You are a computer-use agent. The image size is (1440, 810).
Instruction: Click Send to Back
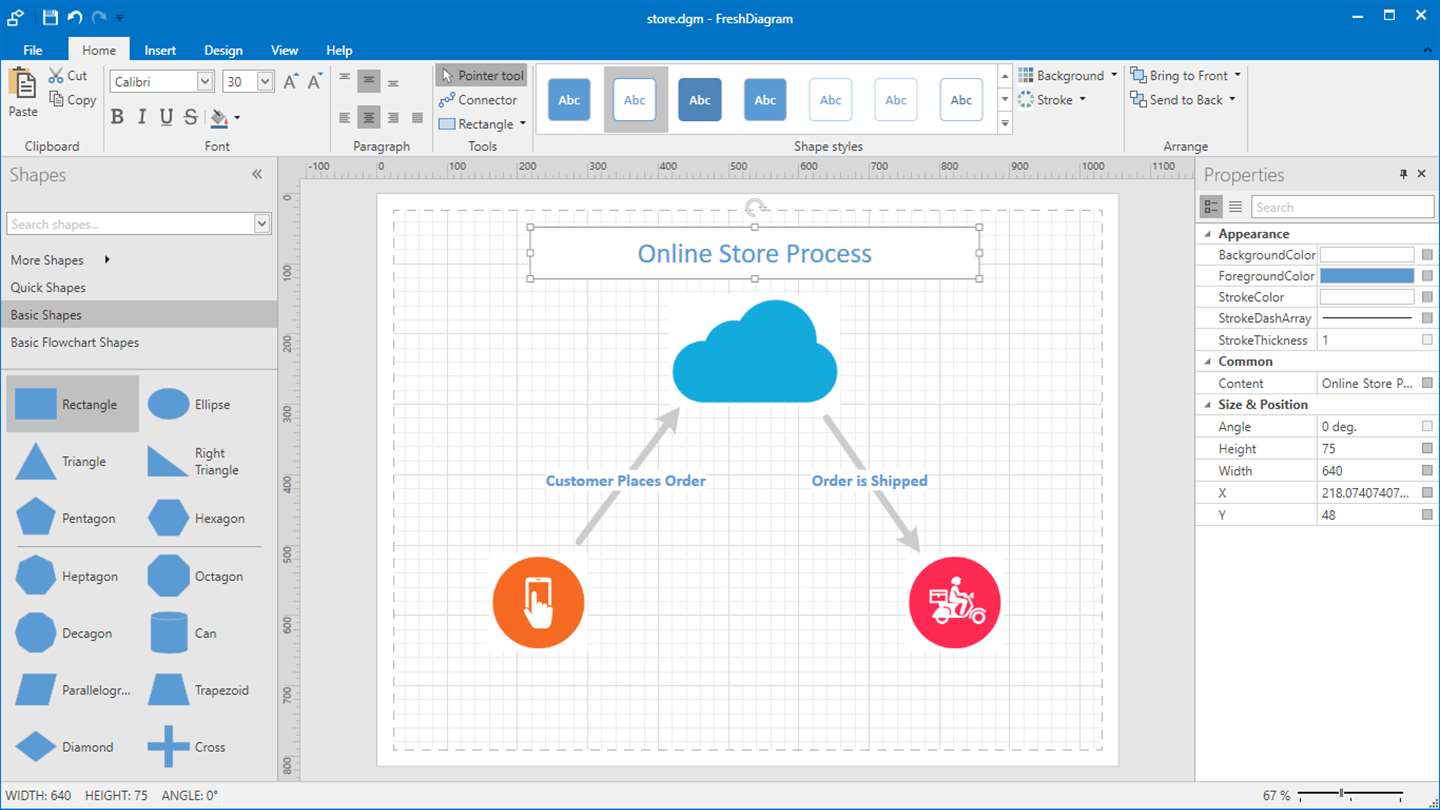pos(1183,100)
